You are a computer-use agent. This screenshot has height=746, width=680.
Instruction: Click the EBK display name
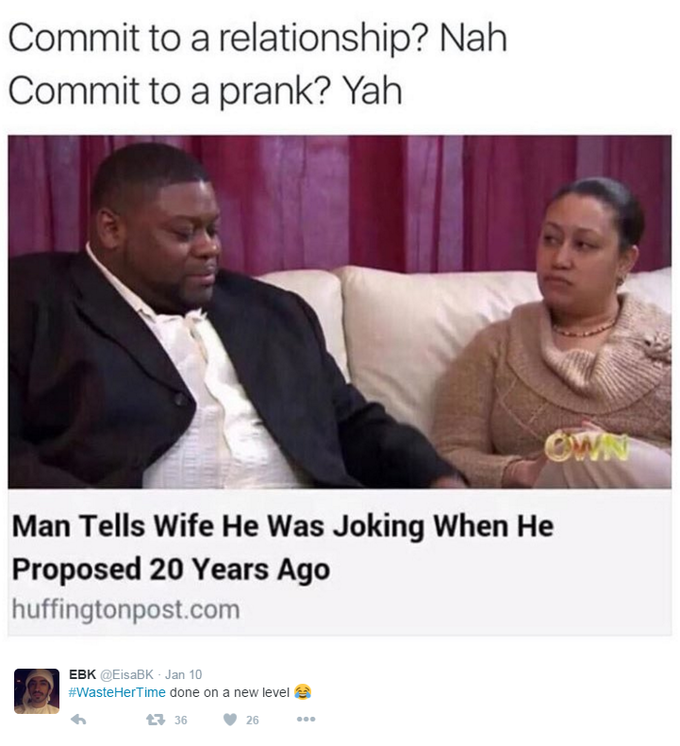click(82, 674)
